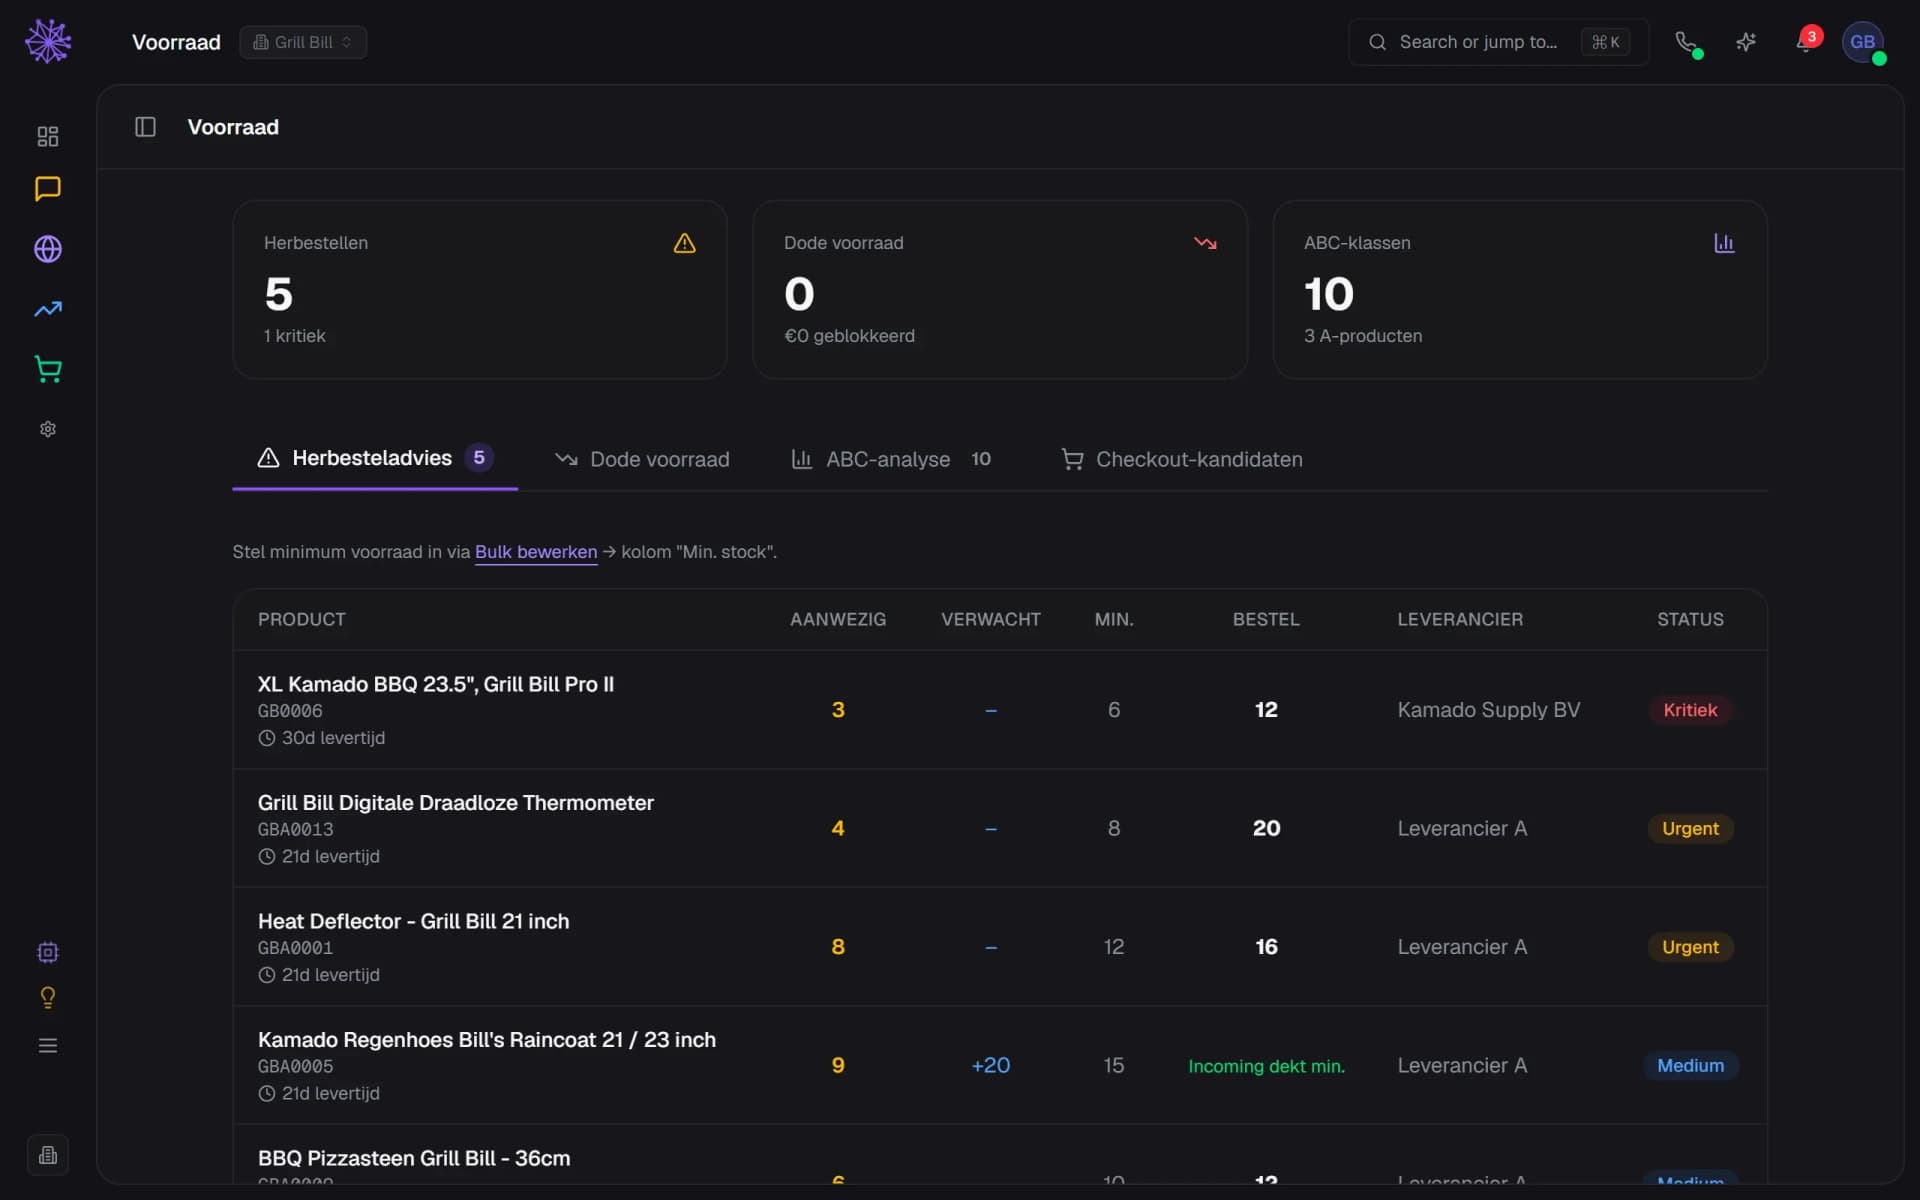This screenshot has width=1920, height=1200.
Task: Click the snowflake app logo
Action: [x=48, y=41]
